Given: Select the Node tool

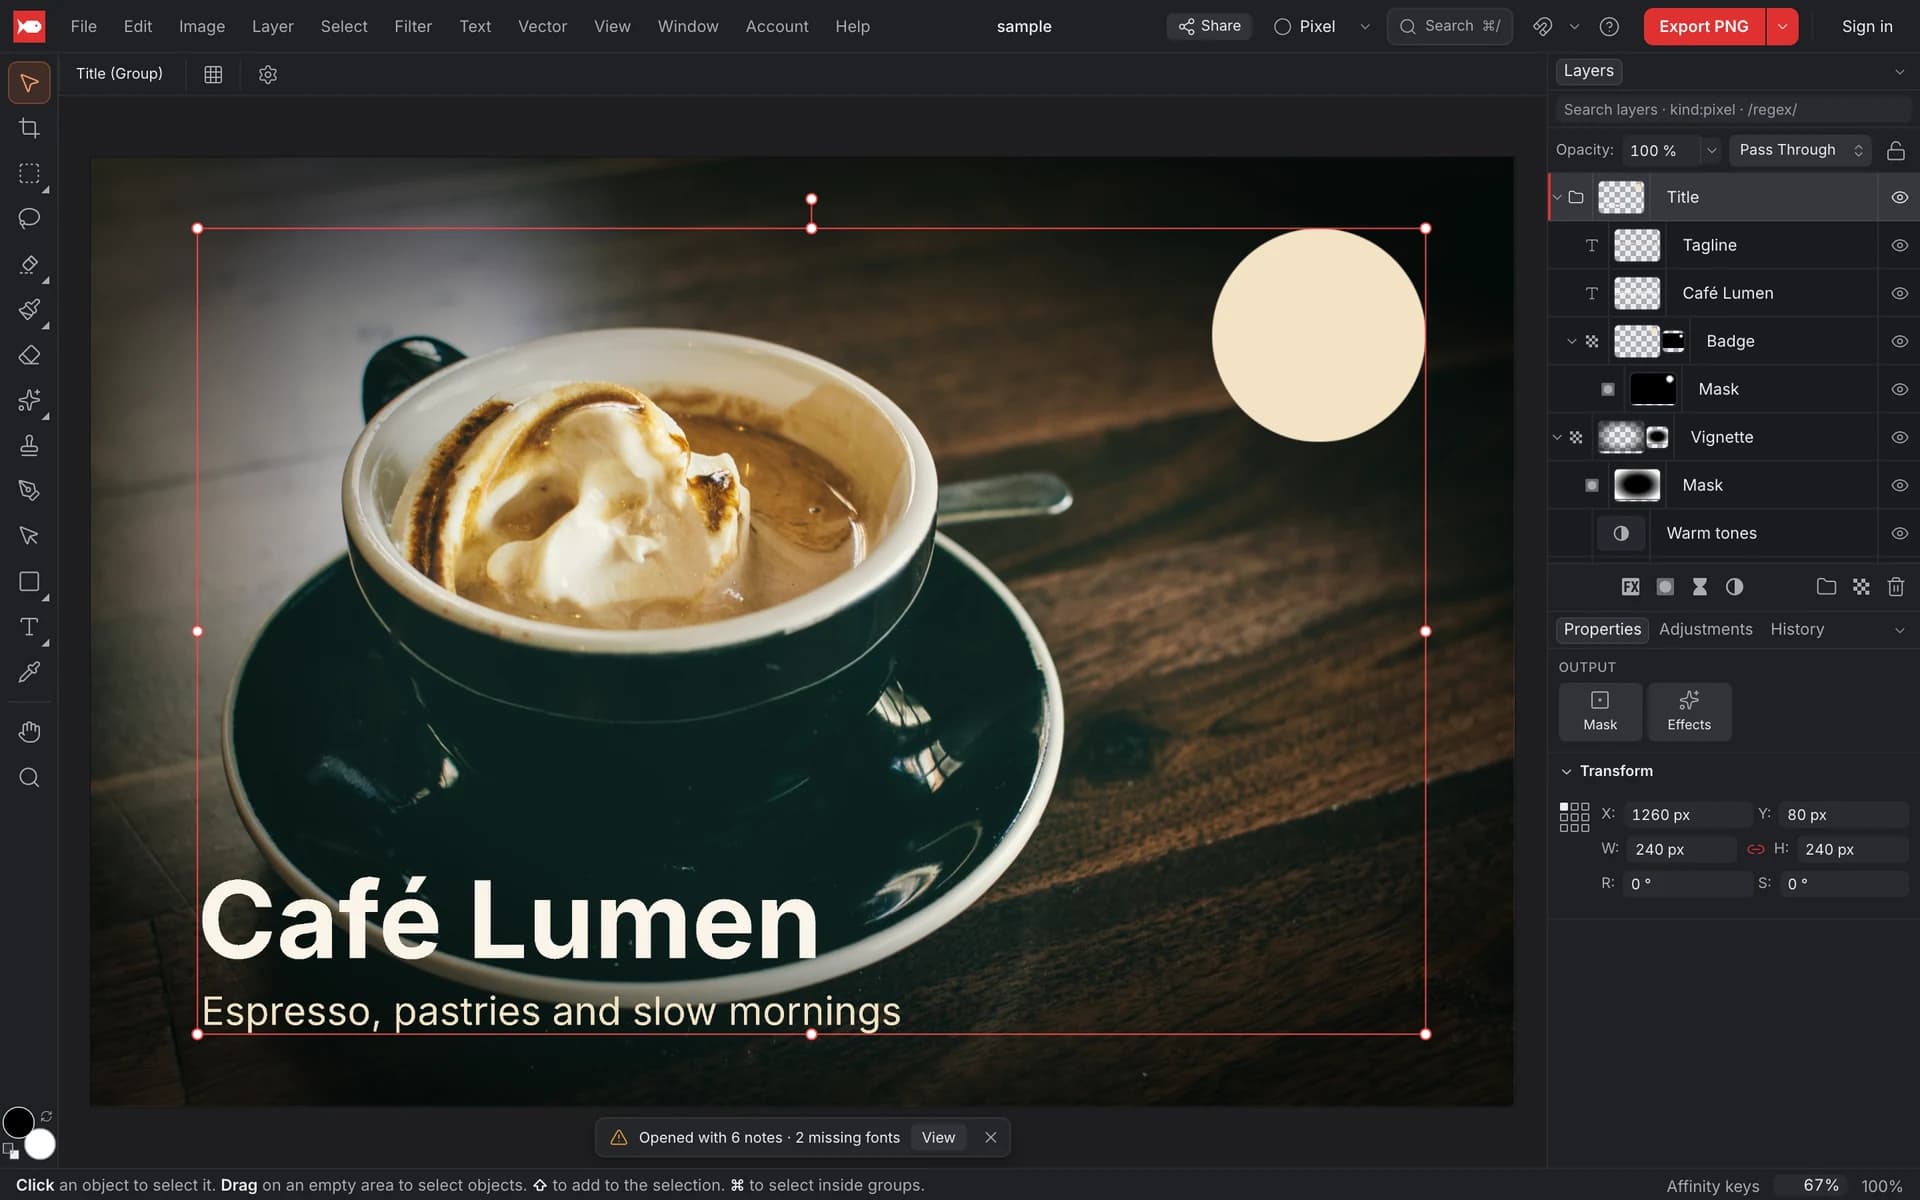Looking at the screenshot, I should point(29,536).
